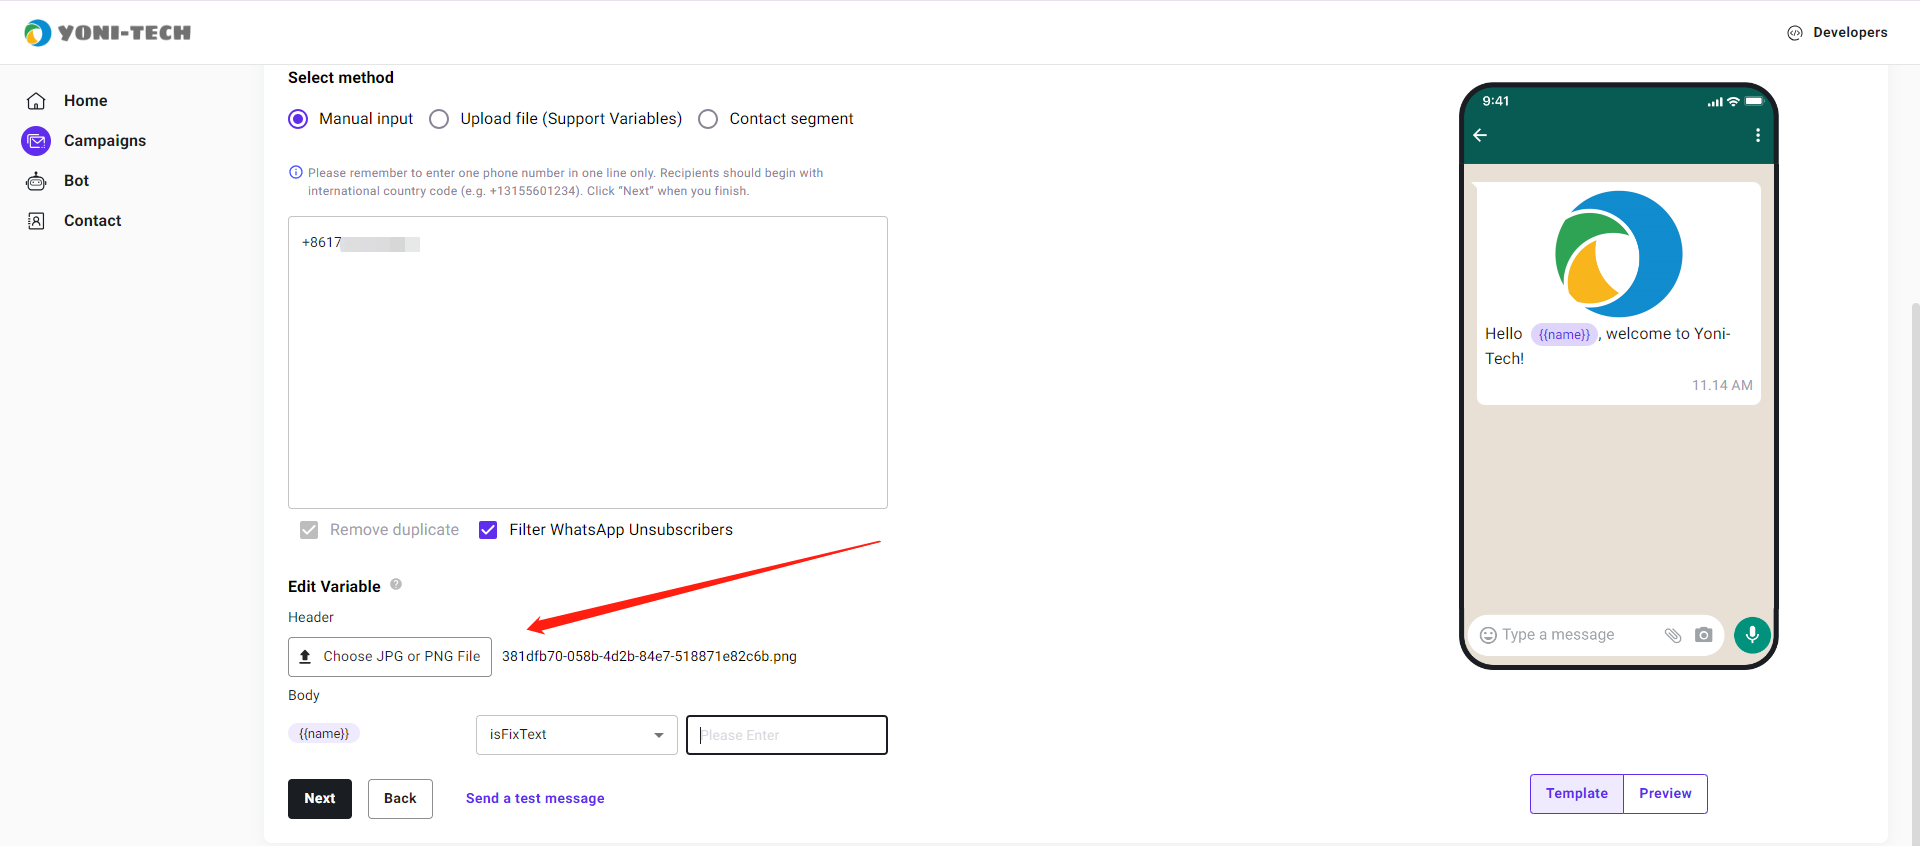Screen dimensions: 1920x846
Task: Click the Type a message field
Action: [x=1558, y=635]
